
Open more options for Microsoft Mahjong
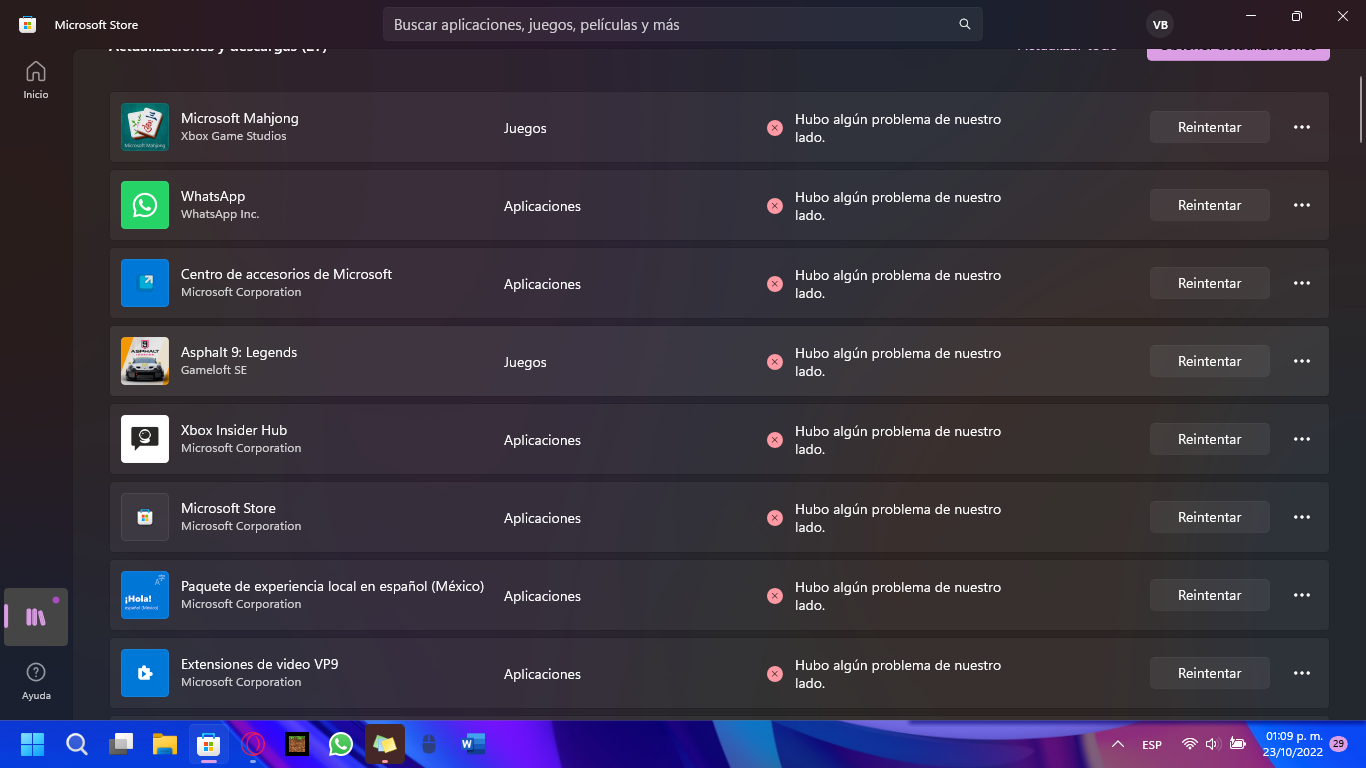point(1302,127)
